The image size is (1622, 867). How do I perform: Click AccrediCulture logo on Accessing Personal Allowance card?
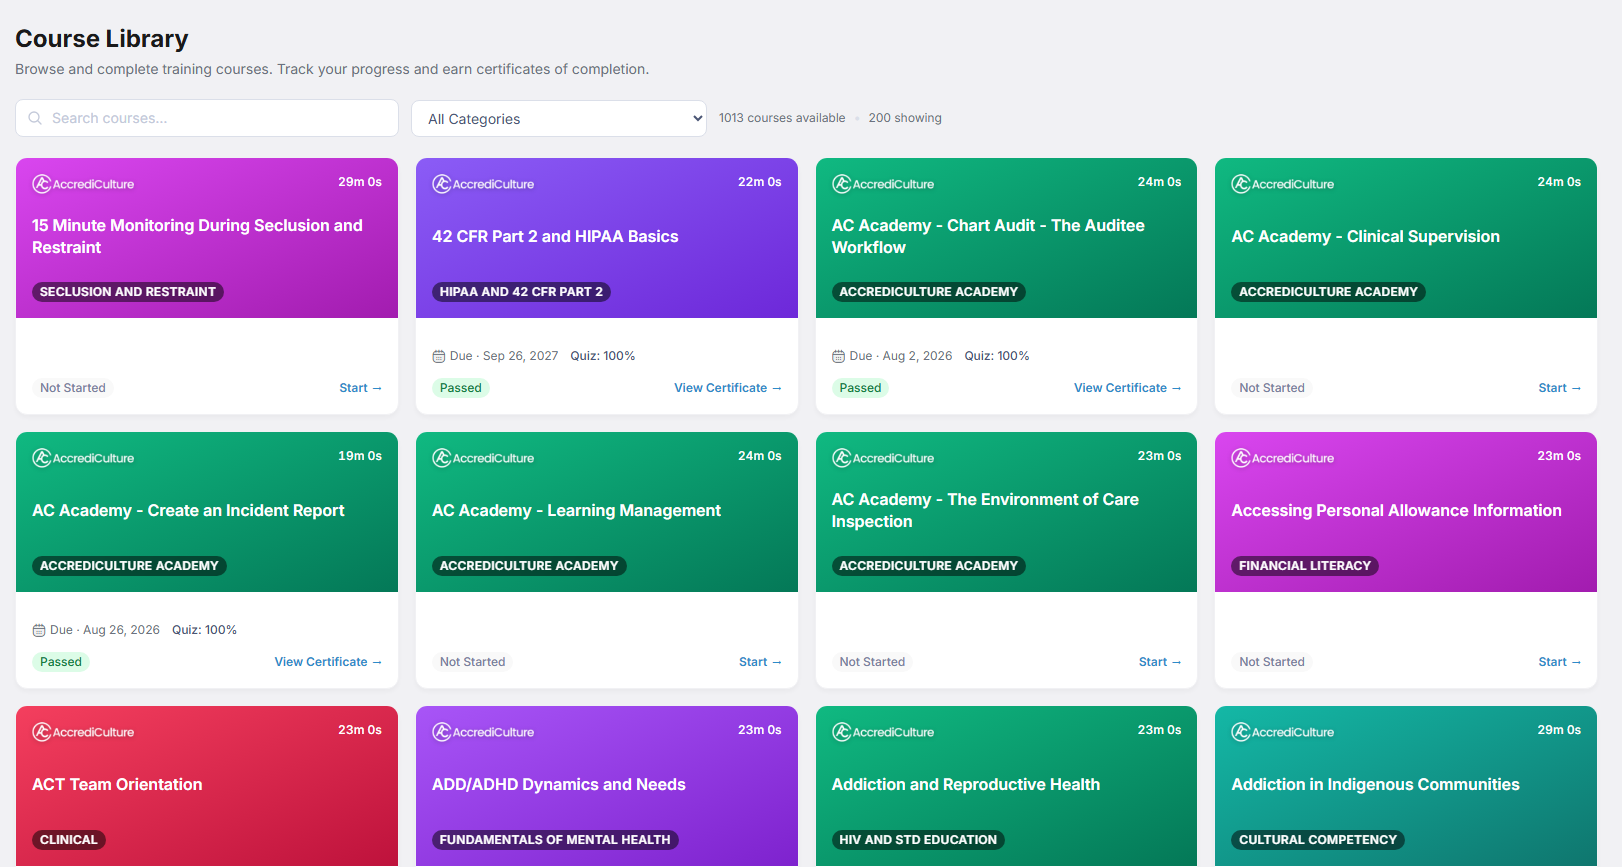pyautogui.click(x=1282, y=458)
